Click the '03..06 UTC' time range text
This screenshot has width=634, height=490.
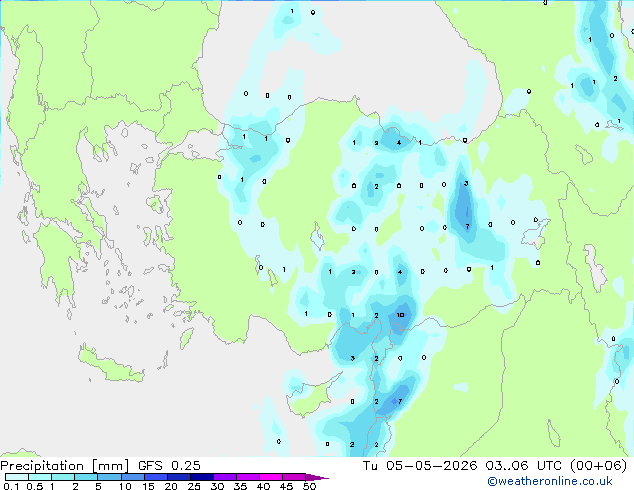pyautogui.click(x=524, y=466)
